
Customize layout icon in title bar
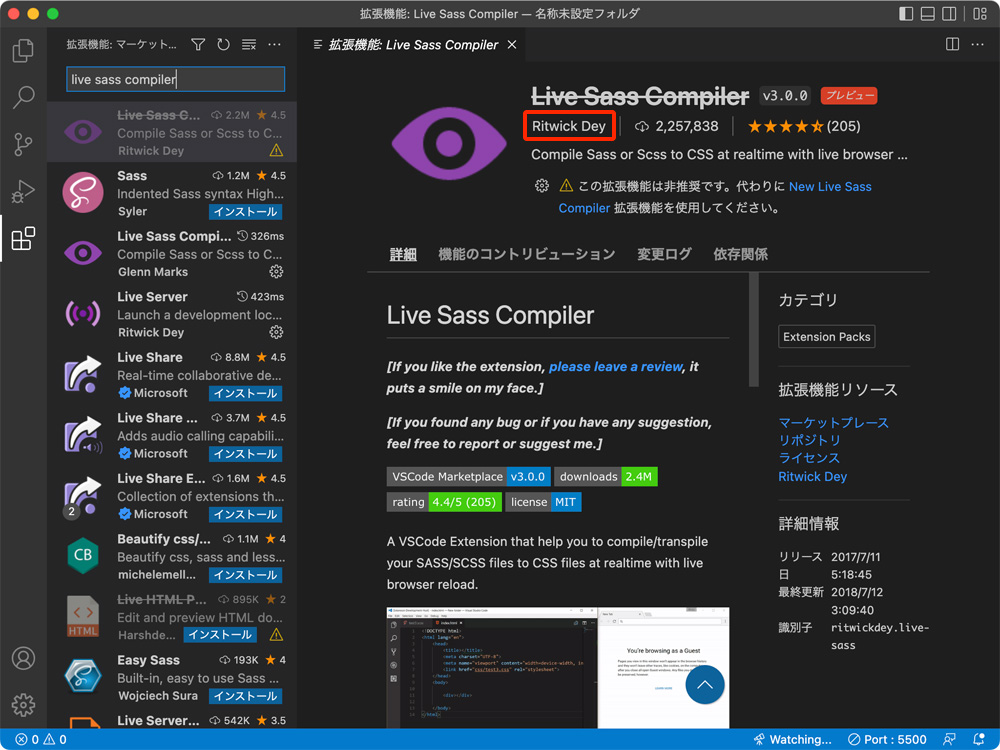[x=980, y=13]
